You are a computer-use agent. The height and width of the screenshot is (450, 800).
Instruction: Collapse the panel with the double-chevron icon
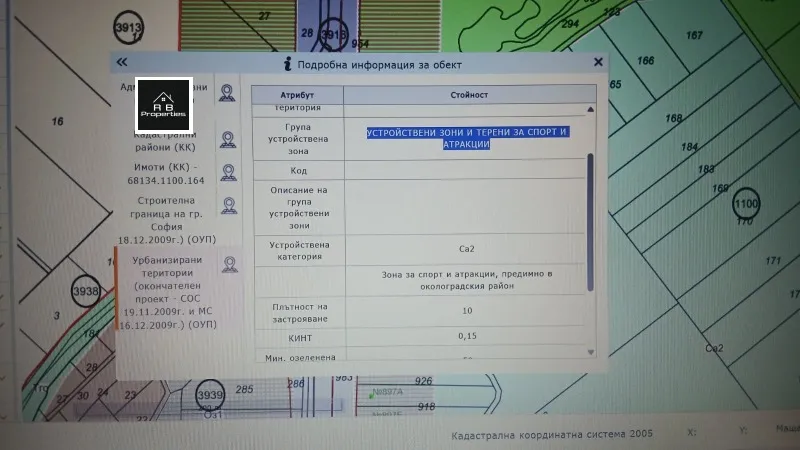122,62
